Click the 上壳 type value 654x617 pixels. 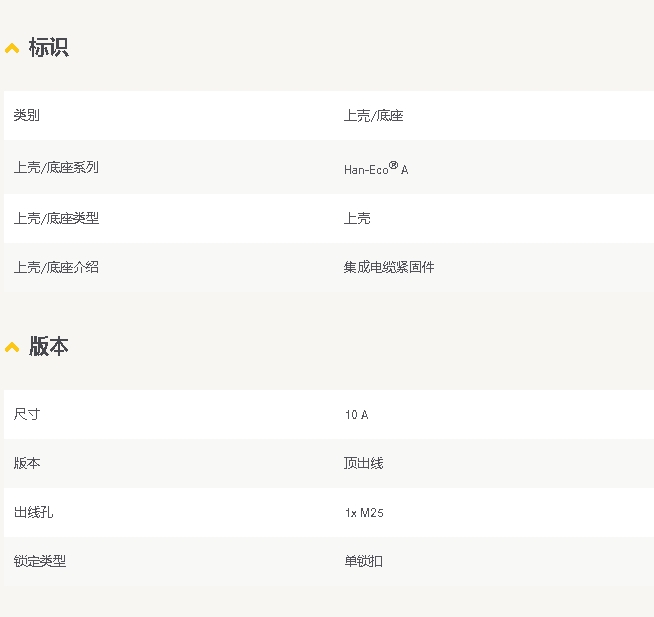click(x=357, y=218)
